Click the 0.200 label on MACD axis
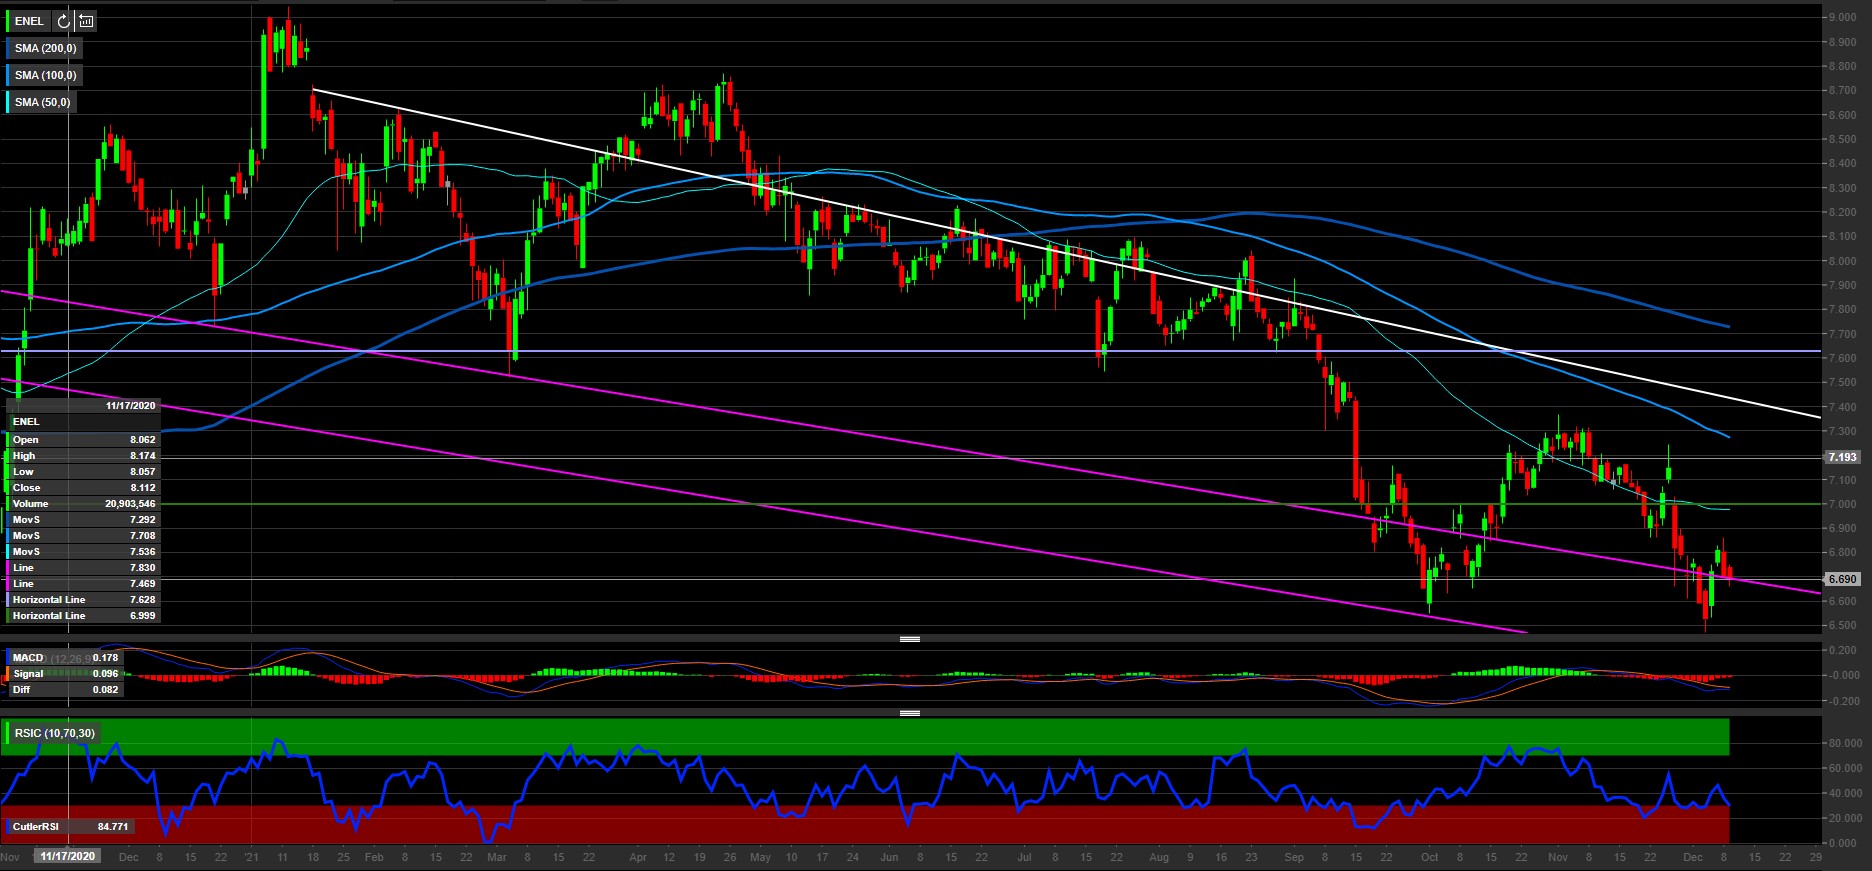Image resolution: width=1872 pixels, height=871 pixels. [x=1843, y=650]
